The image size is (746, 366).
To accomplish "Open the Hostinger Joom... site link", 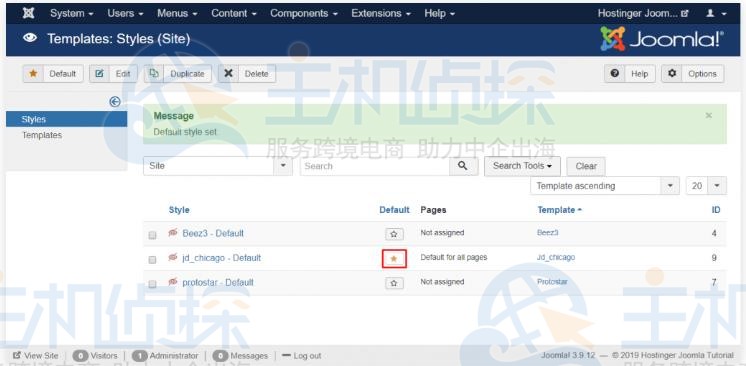I will (x=643, y=13).
